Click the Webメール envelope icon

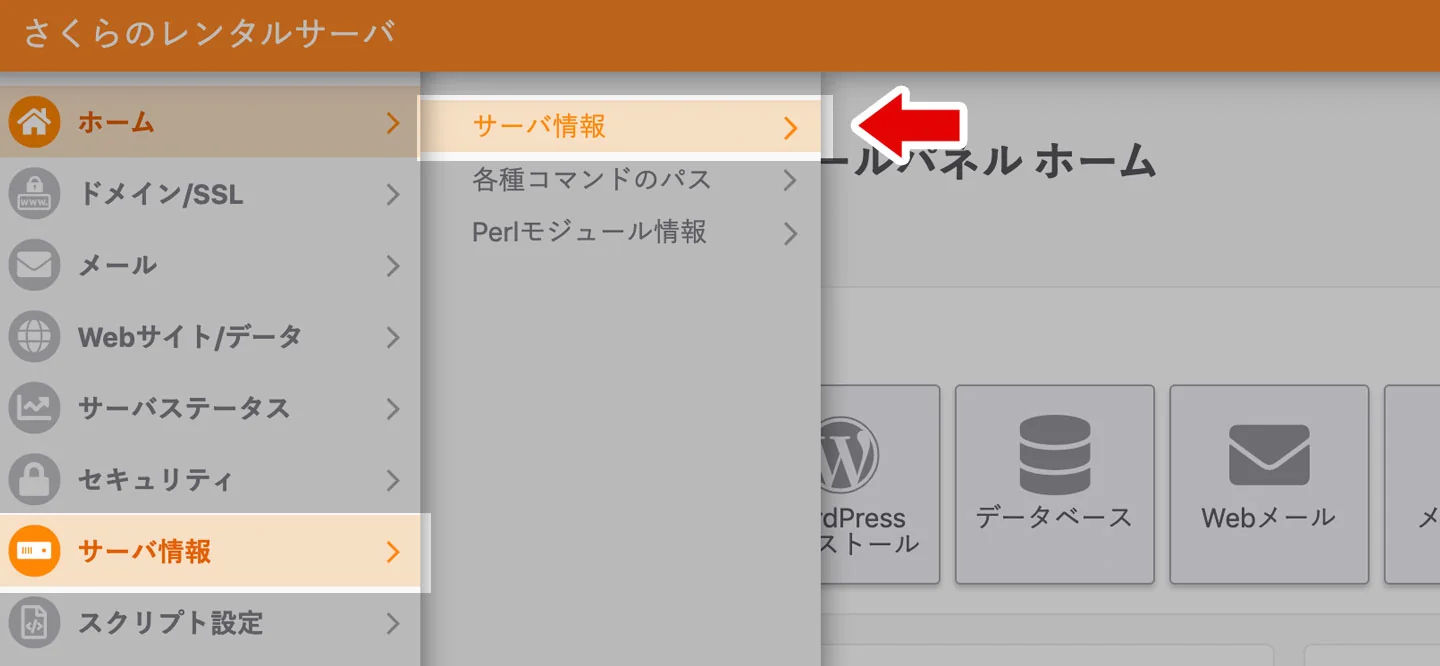1269,455
